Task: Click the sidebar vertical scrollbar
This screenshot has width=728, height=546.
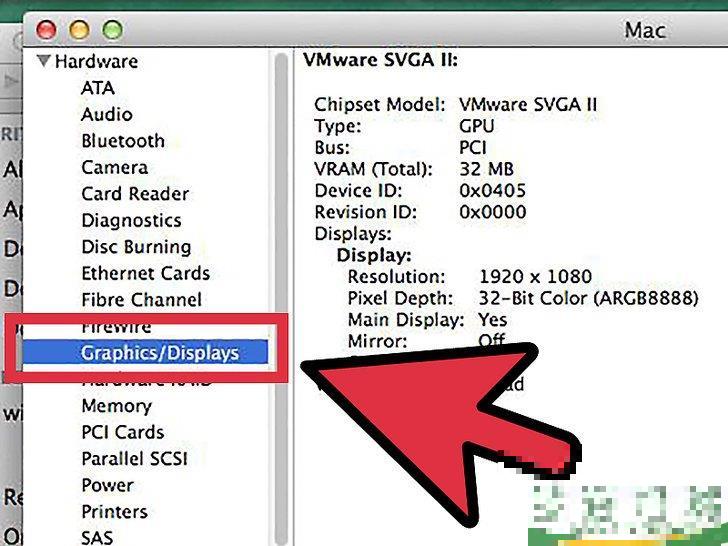Action: pyautogui.click(x=281, y=300)
